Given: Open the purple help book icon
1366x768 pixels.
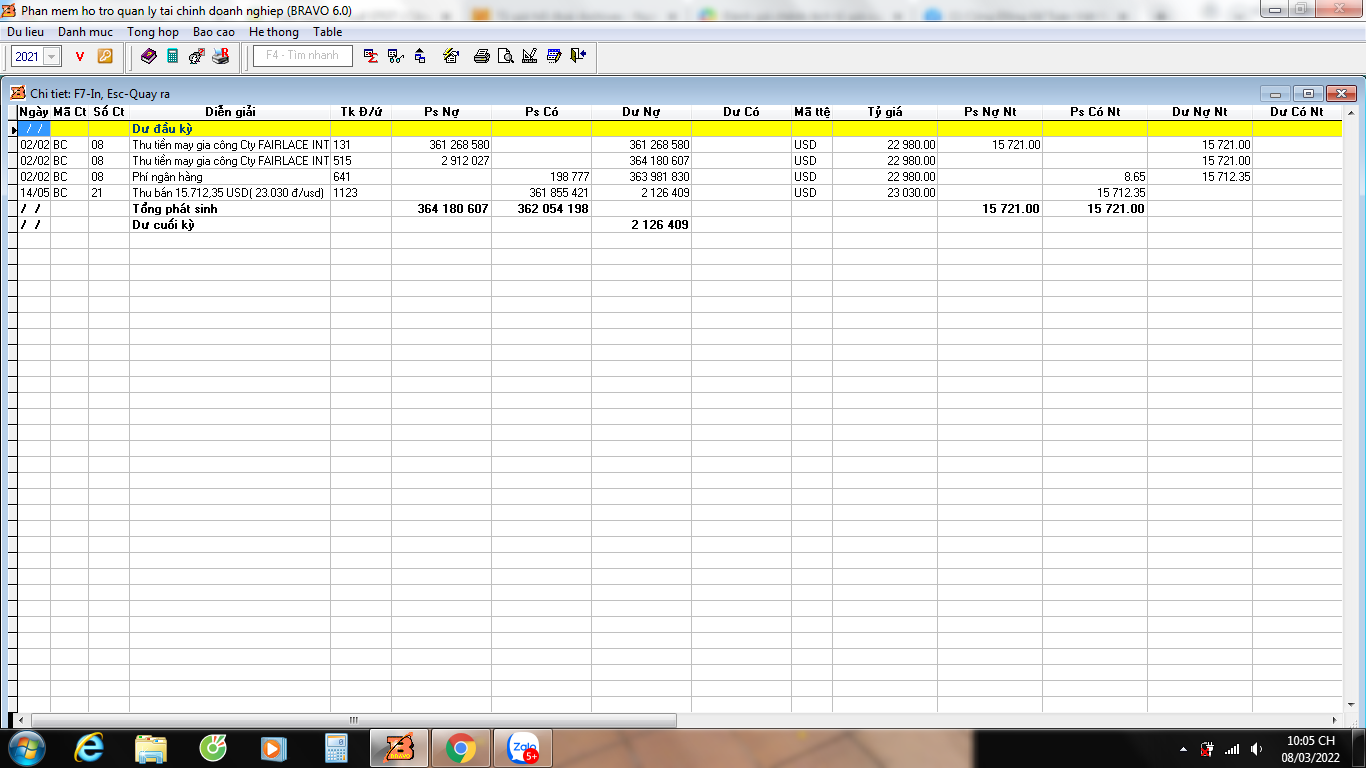Looking at the screenshot, I should (x=149, y=56).
